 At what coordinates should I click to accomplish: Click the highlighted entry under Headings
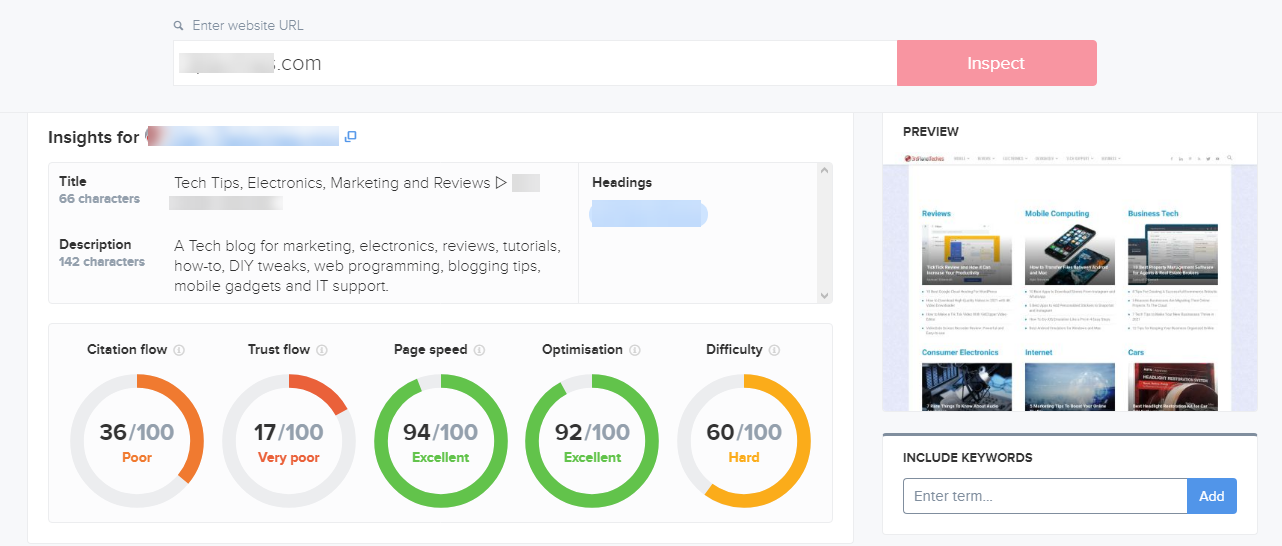[648, 213]
